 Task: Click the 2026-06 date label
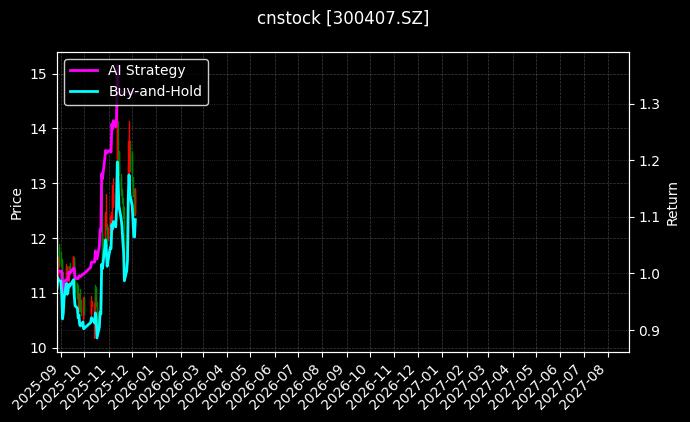(250, 387)
